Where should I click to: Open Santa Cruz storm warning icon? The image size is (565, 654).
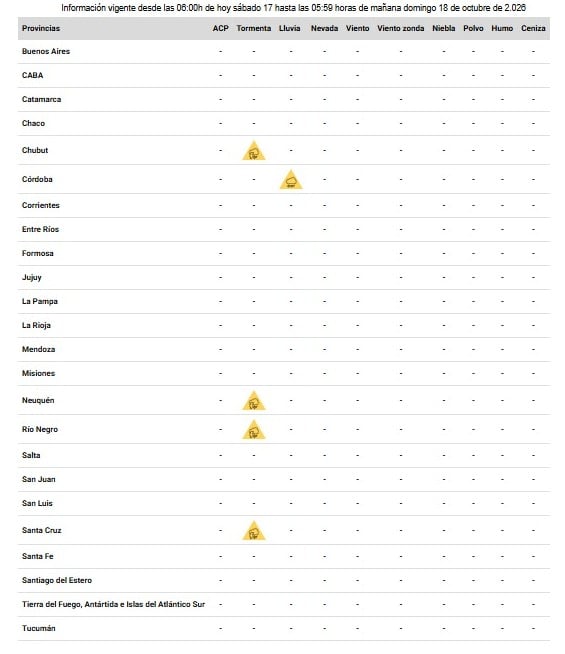pos(254,531)
